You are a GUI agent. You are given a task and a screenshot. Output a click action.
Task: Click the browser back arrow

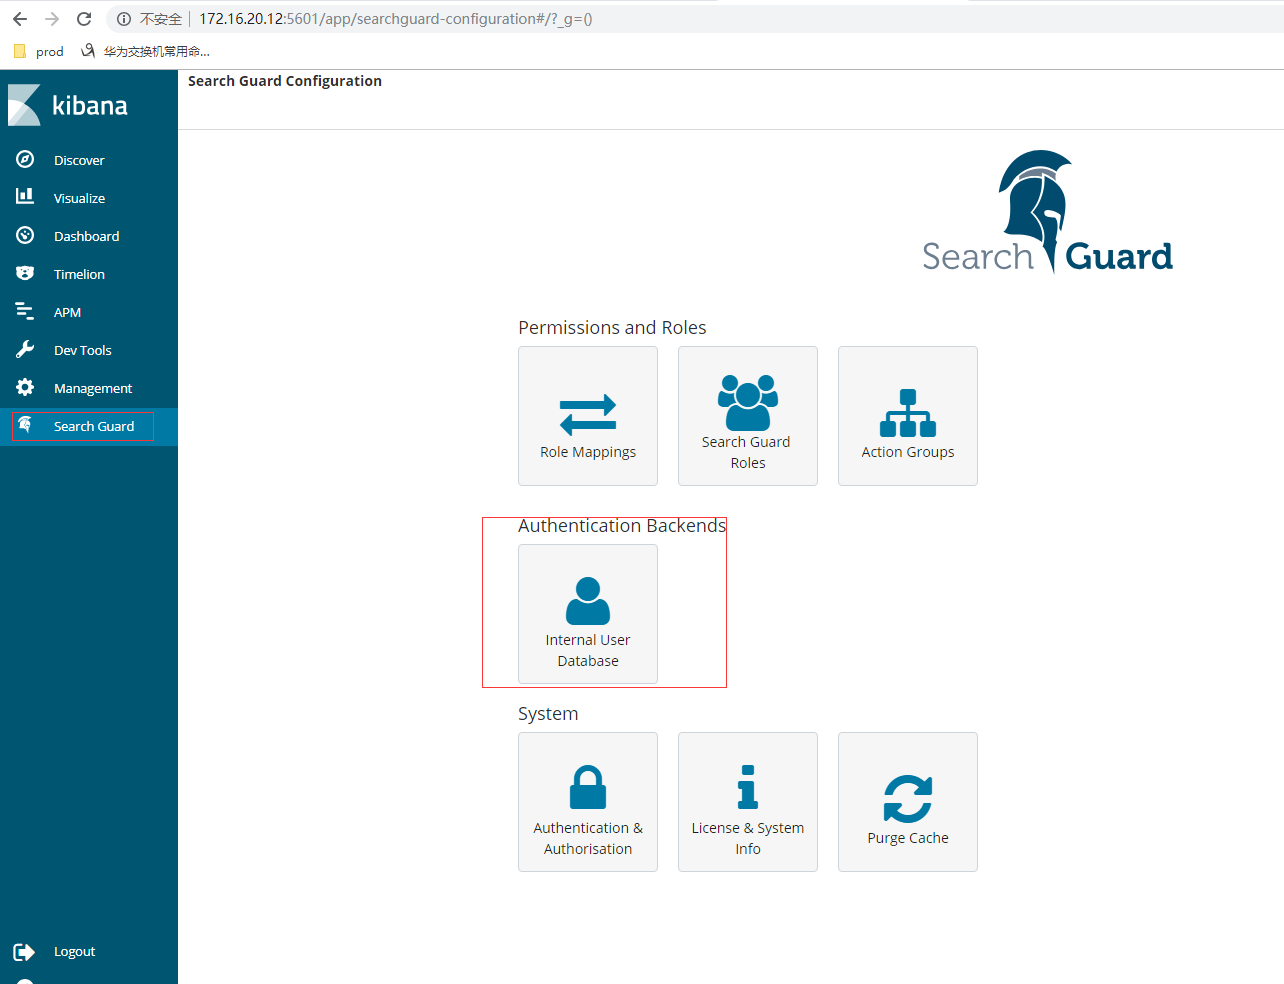20,19
